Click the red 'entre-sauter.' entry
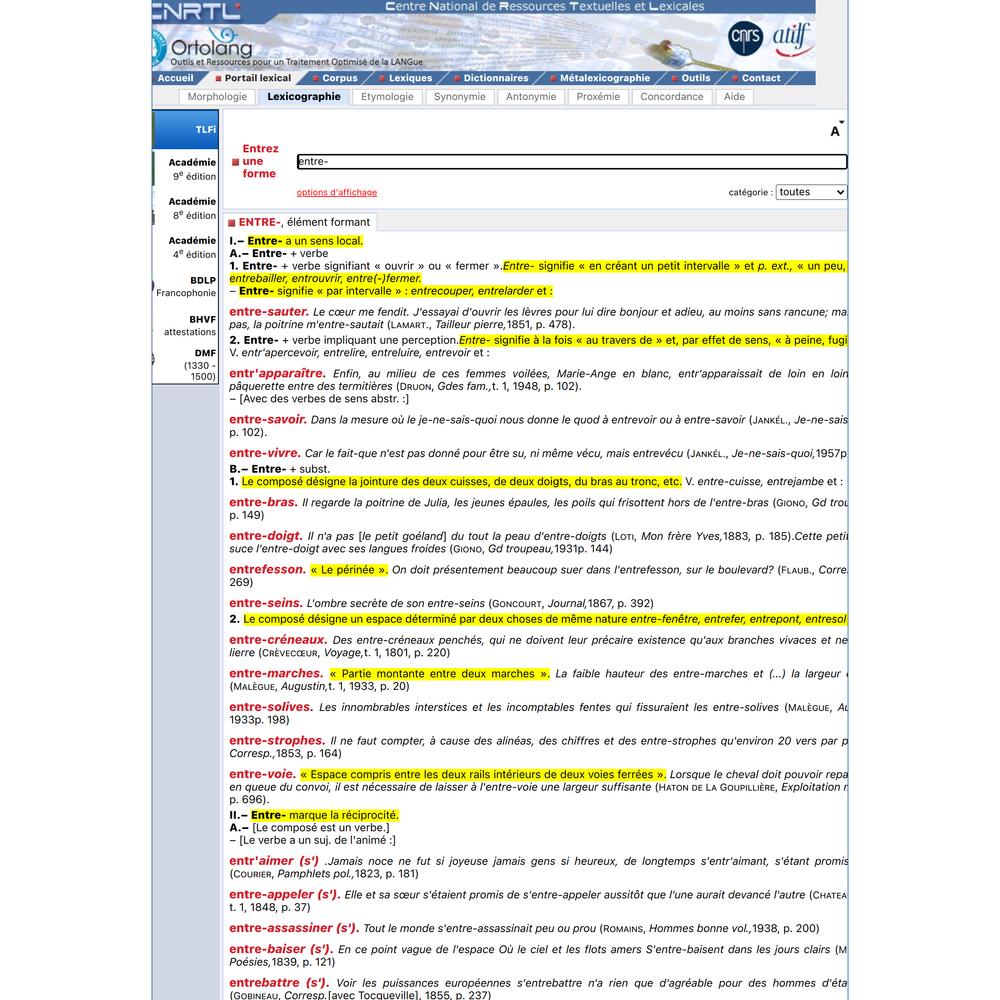 click(x=268, y=312)
